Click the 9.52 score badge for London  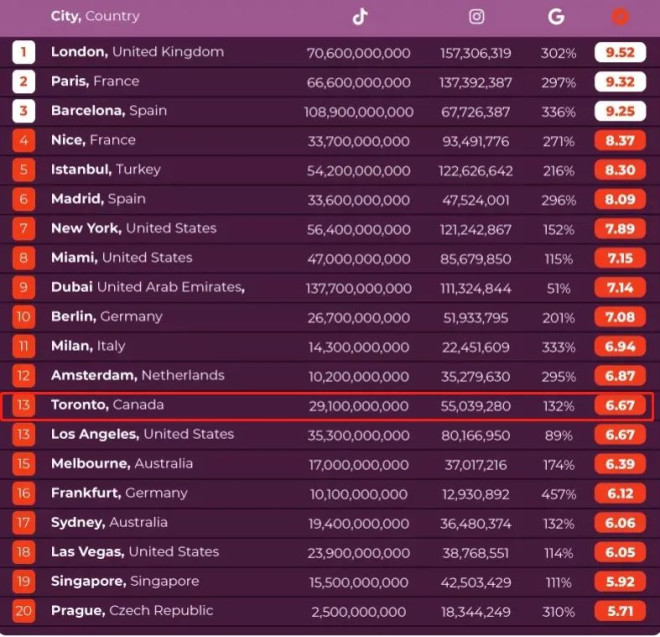(x=620, y=52)
